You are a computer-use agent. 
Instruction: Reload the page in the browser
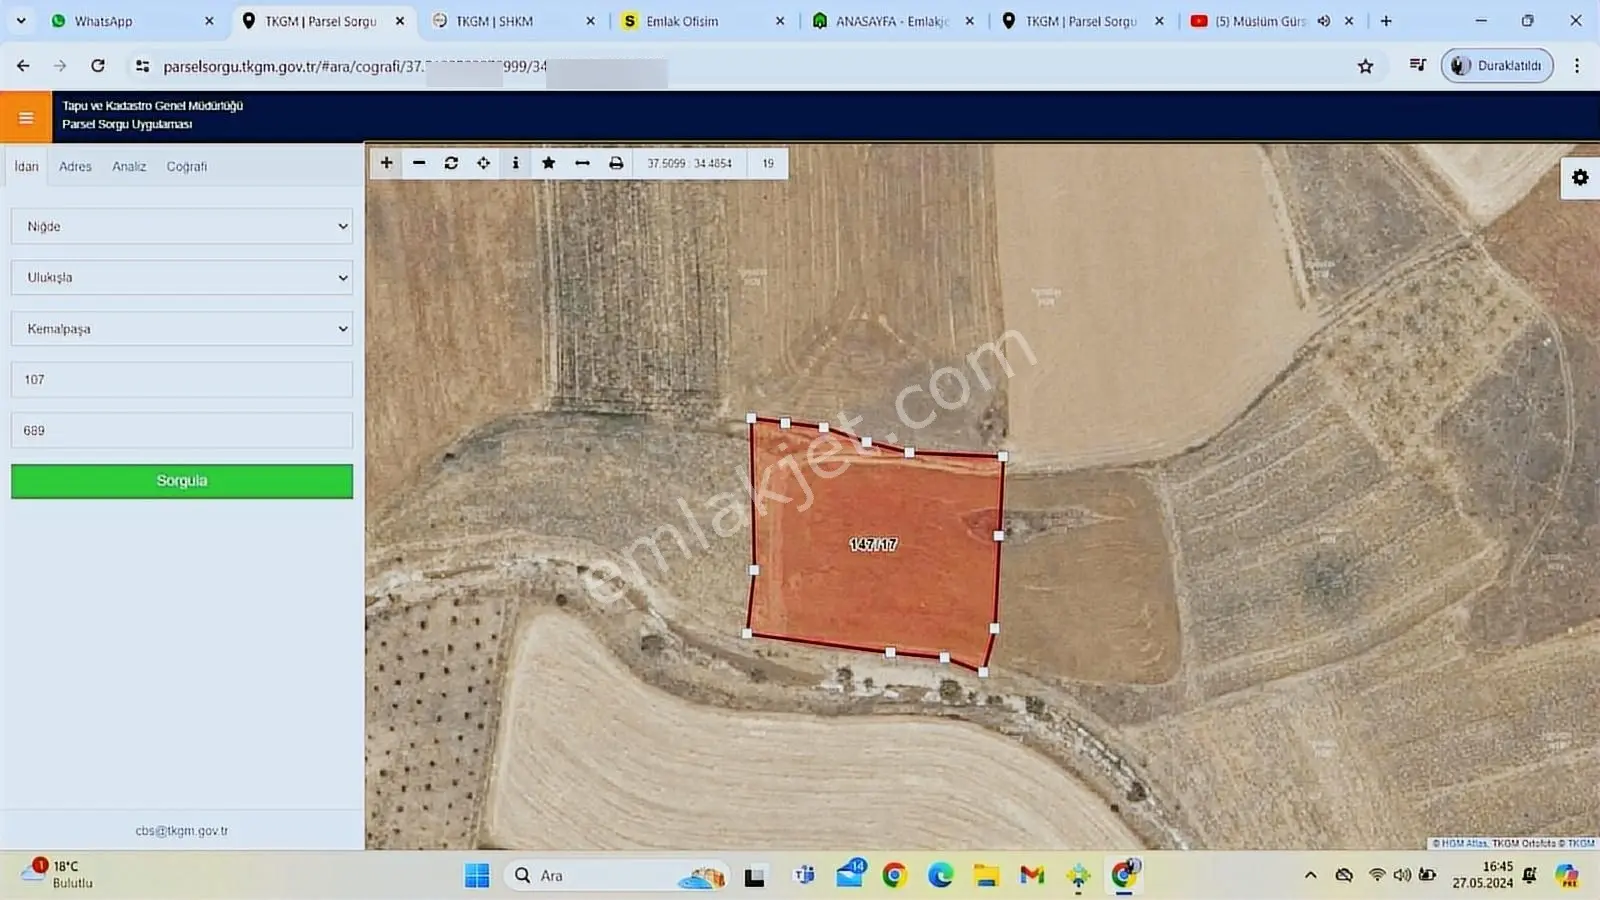(98, 66)
